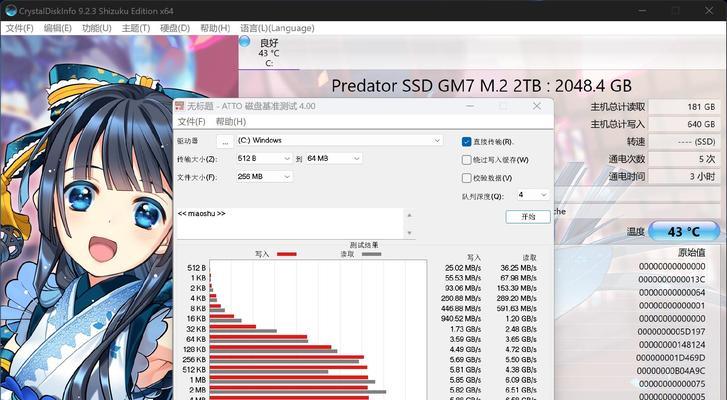Close the CrystalDiskInfo window
727x400 pixels.
[x=709, y=10]
